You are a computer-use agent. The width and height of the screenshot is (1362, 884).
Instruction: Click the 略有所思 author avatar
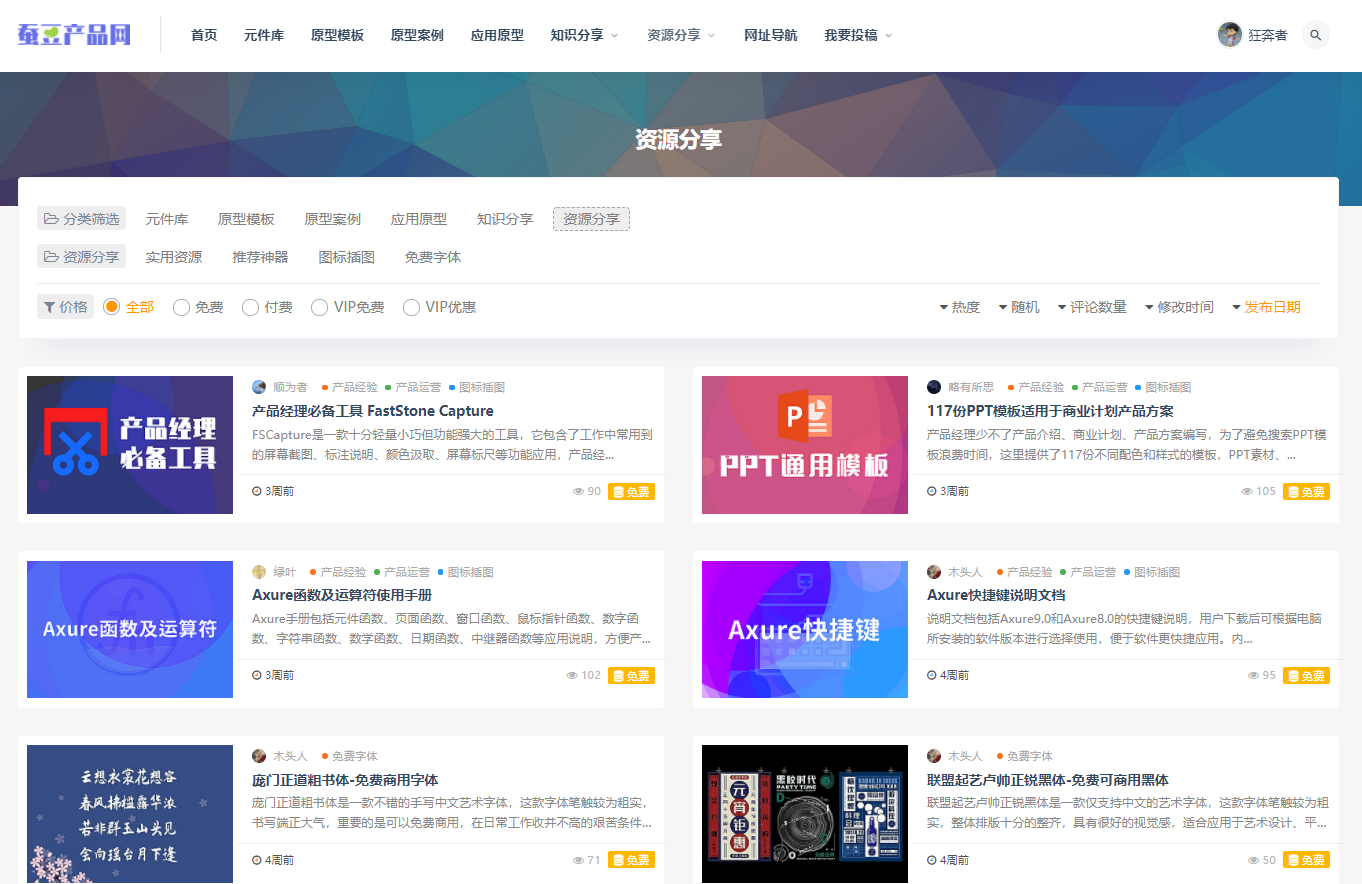coord(934,387)
